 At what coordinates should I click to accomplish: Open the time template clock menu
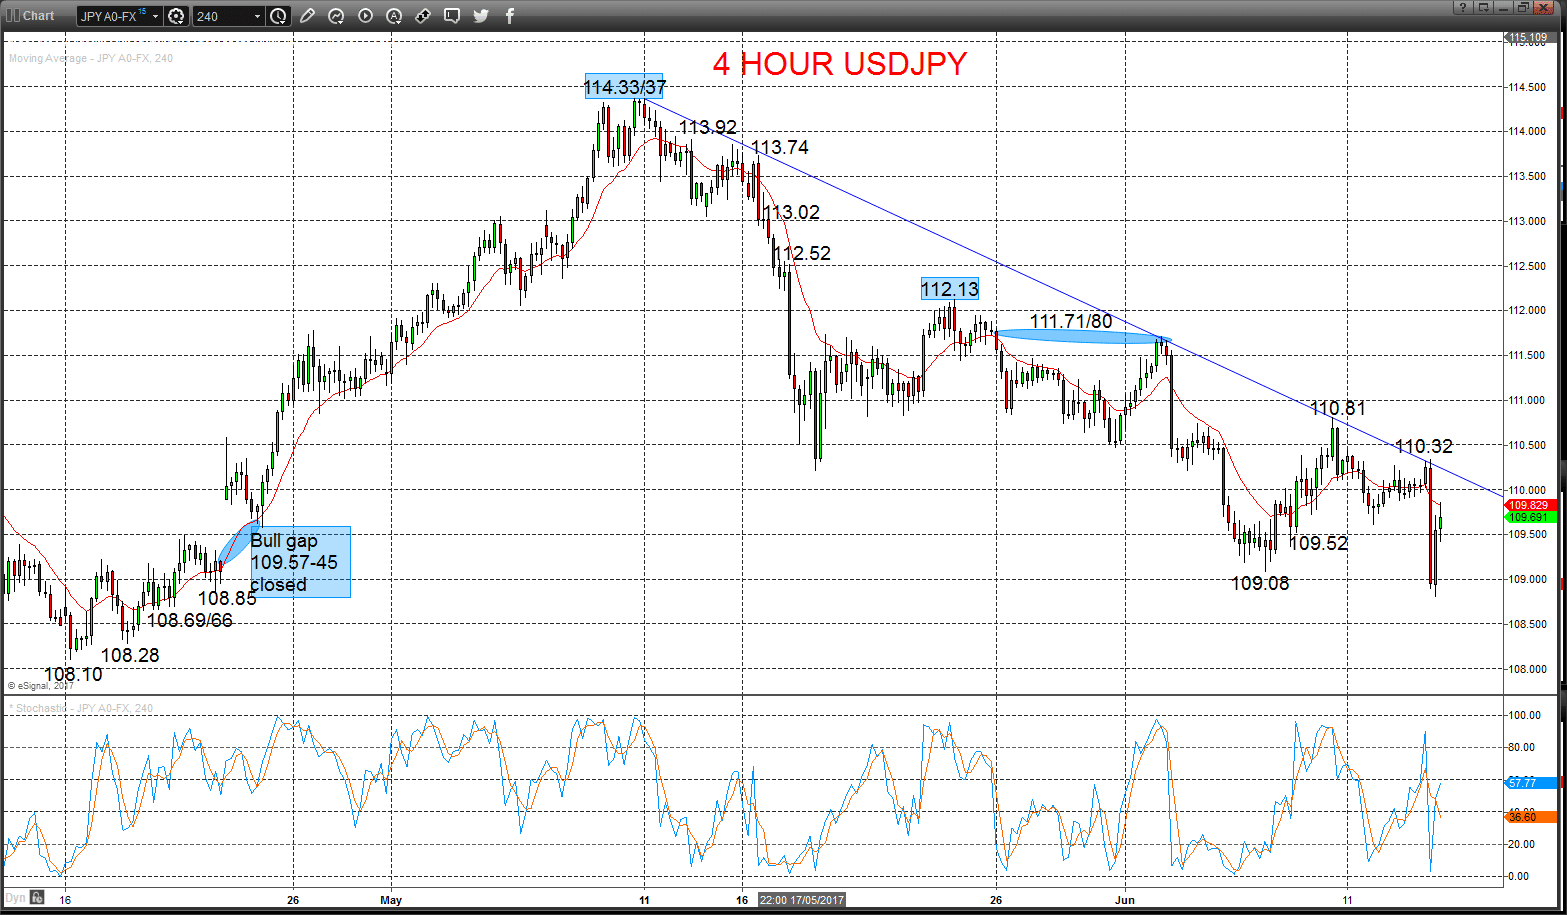point(278,16)
